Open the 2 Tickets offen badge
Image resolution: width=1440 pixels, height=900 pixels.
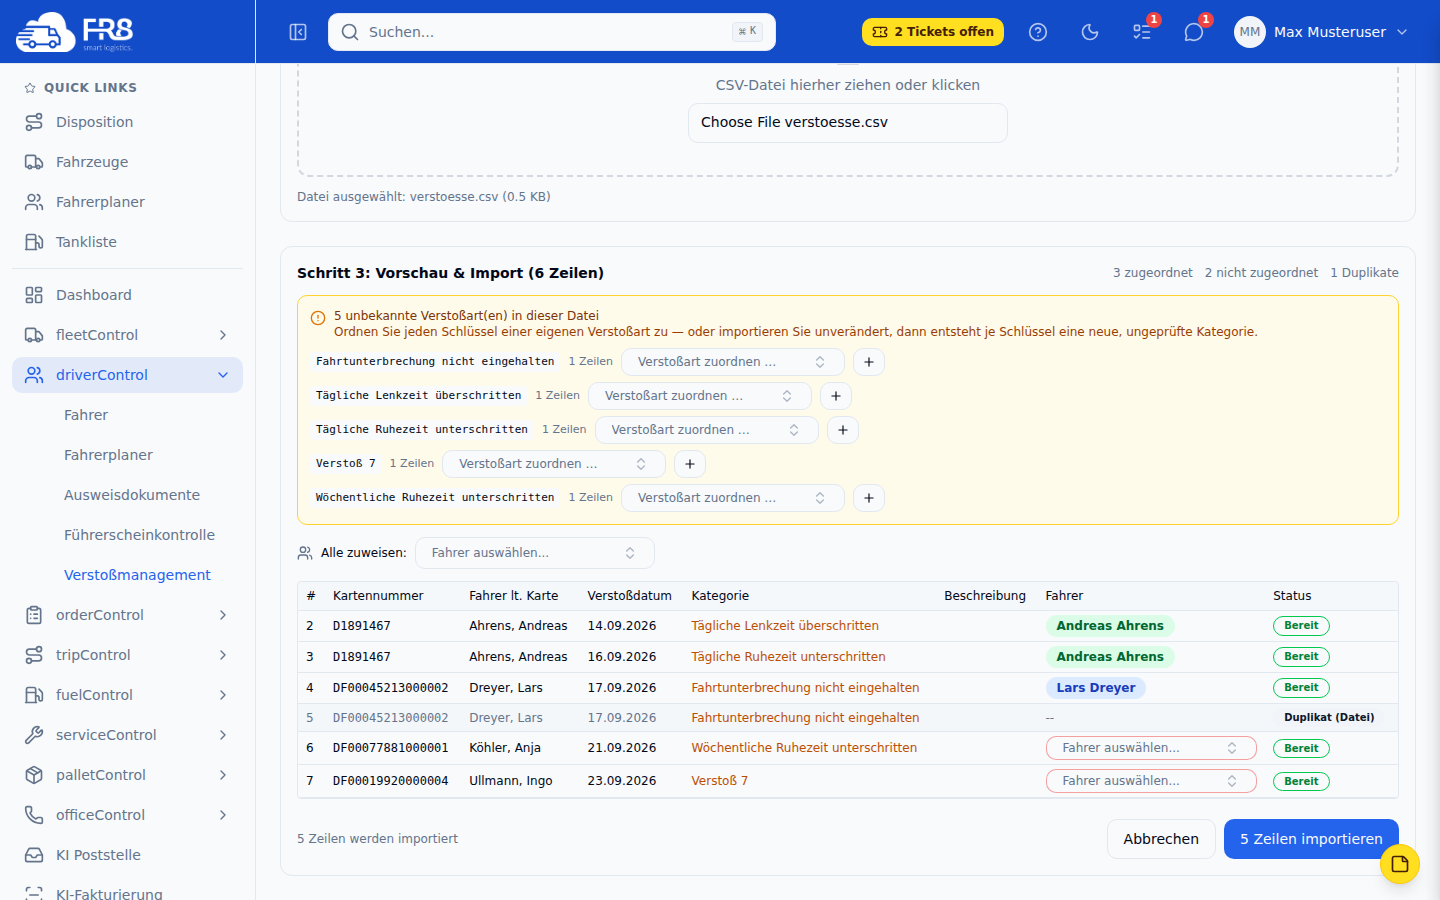click(x=933, y=32)
